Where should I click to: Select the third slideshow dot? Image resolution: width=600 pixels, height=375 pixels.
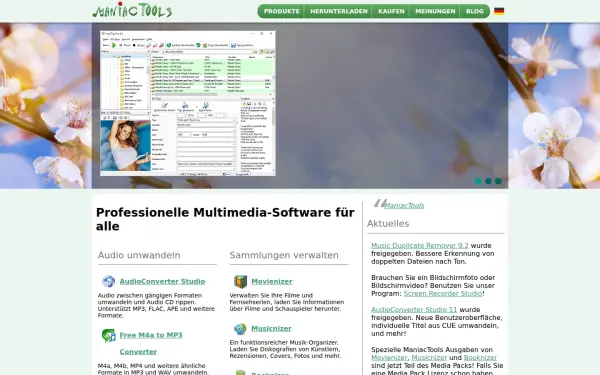tap(498, 181)
